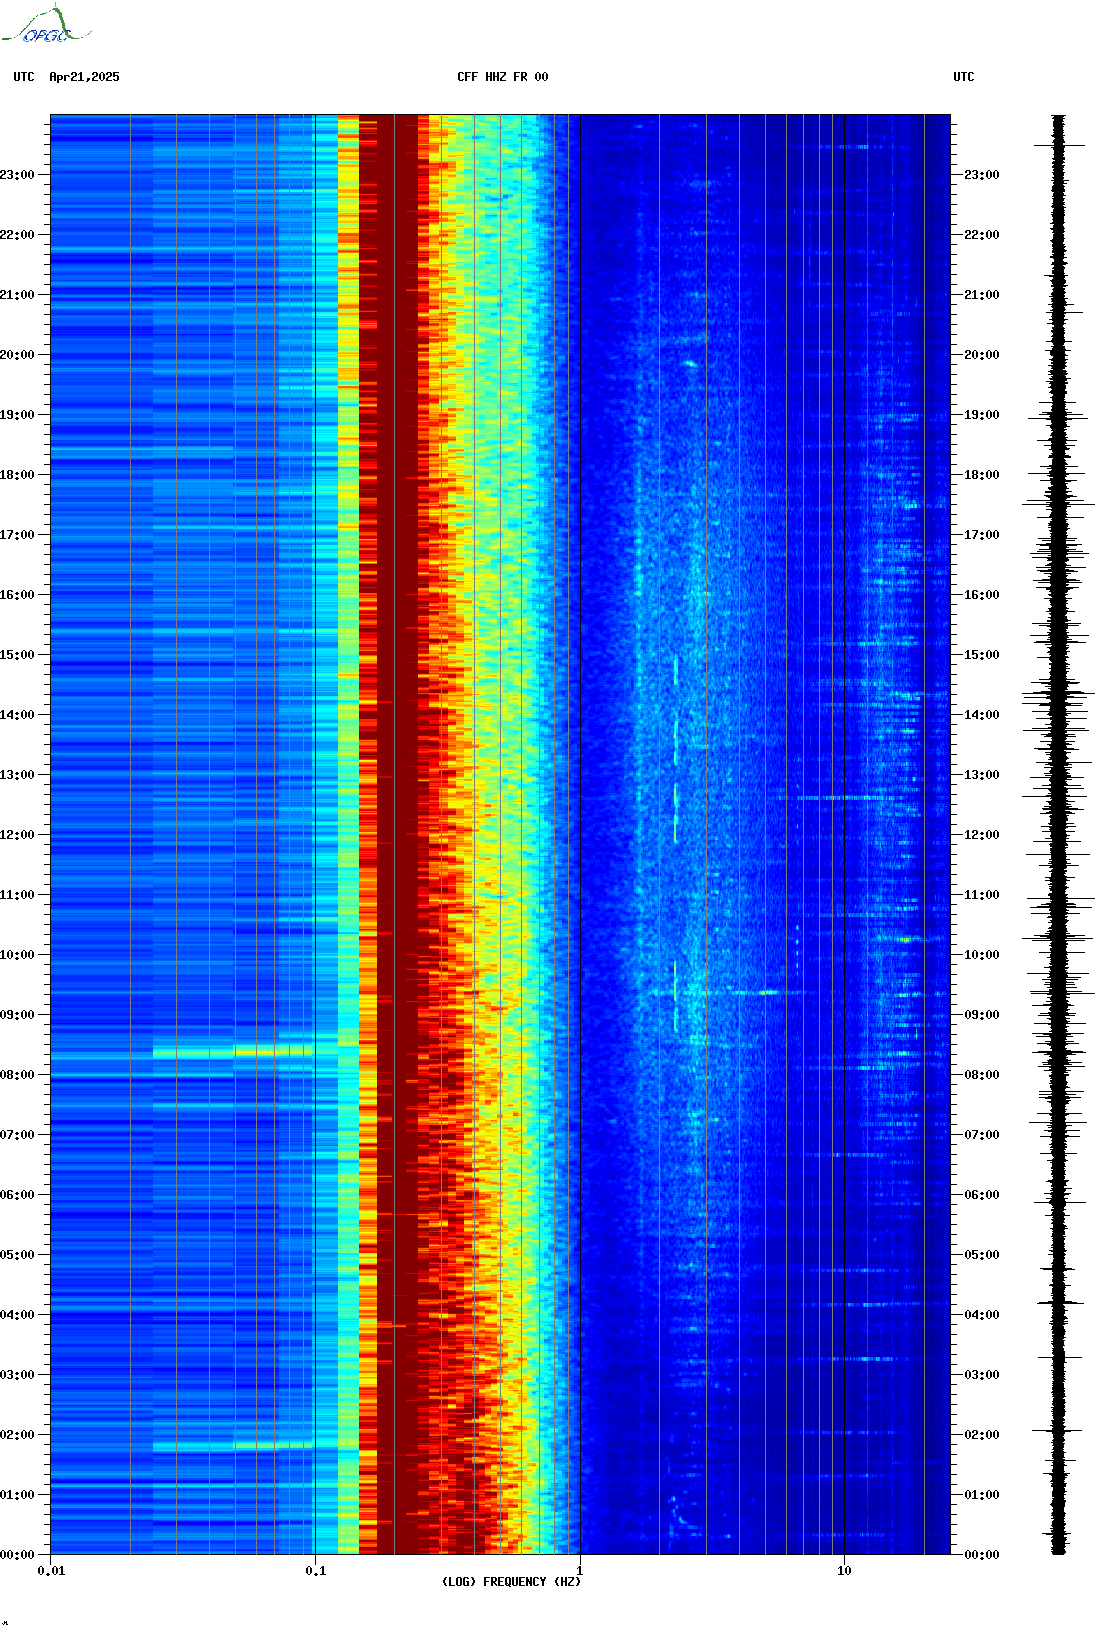1102x1634 pixels.
Task: Click the seismogram waveform trace on right
Action: [1058, 835]
